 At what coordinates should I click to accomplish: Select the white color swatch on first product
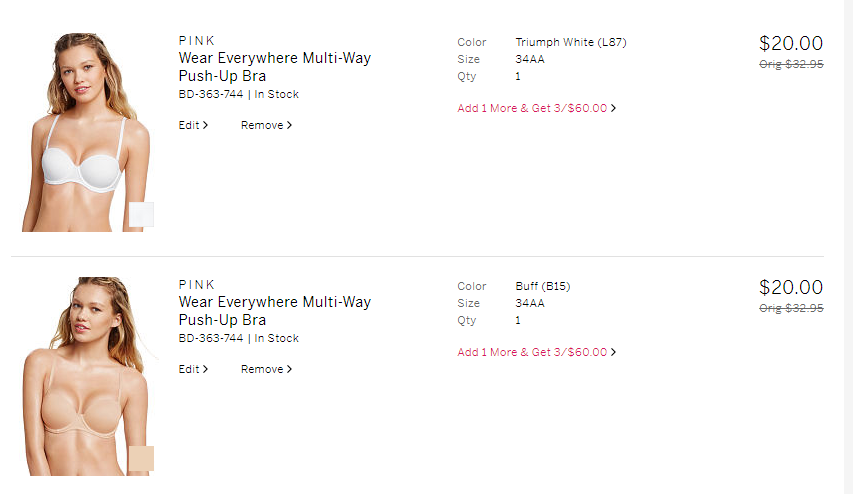point(141,214)
